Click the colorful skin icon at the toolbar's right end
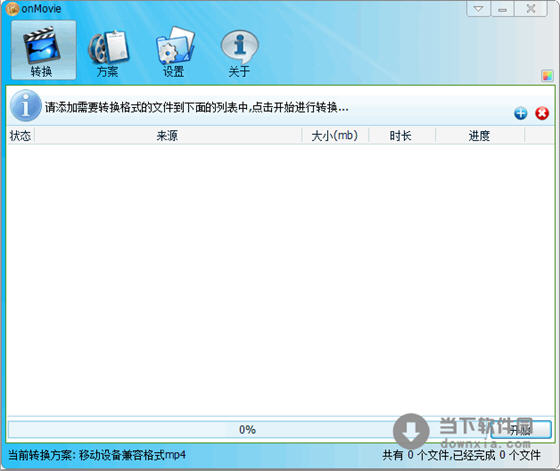Viewport: 560px width, 471px height. pyautogui.click(x=547, y=76)
